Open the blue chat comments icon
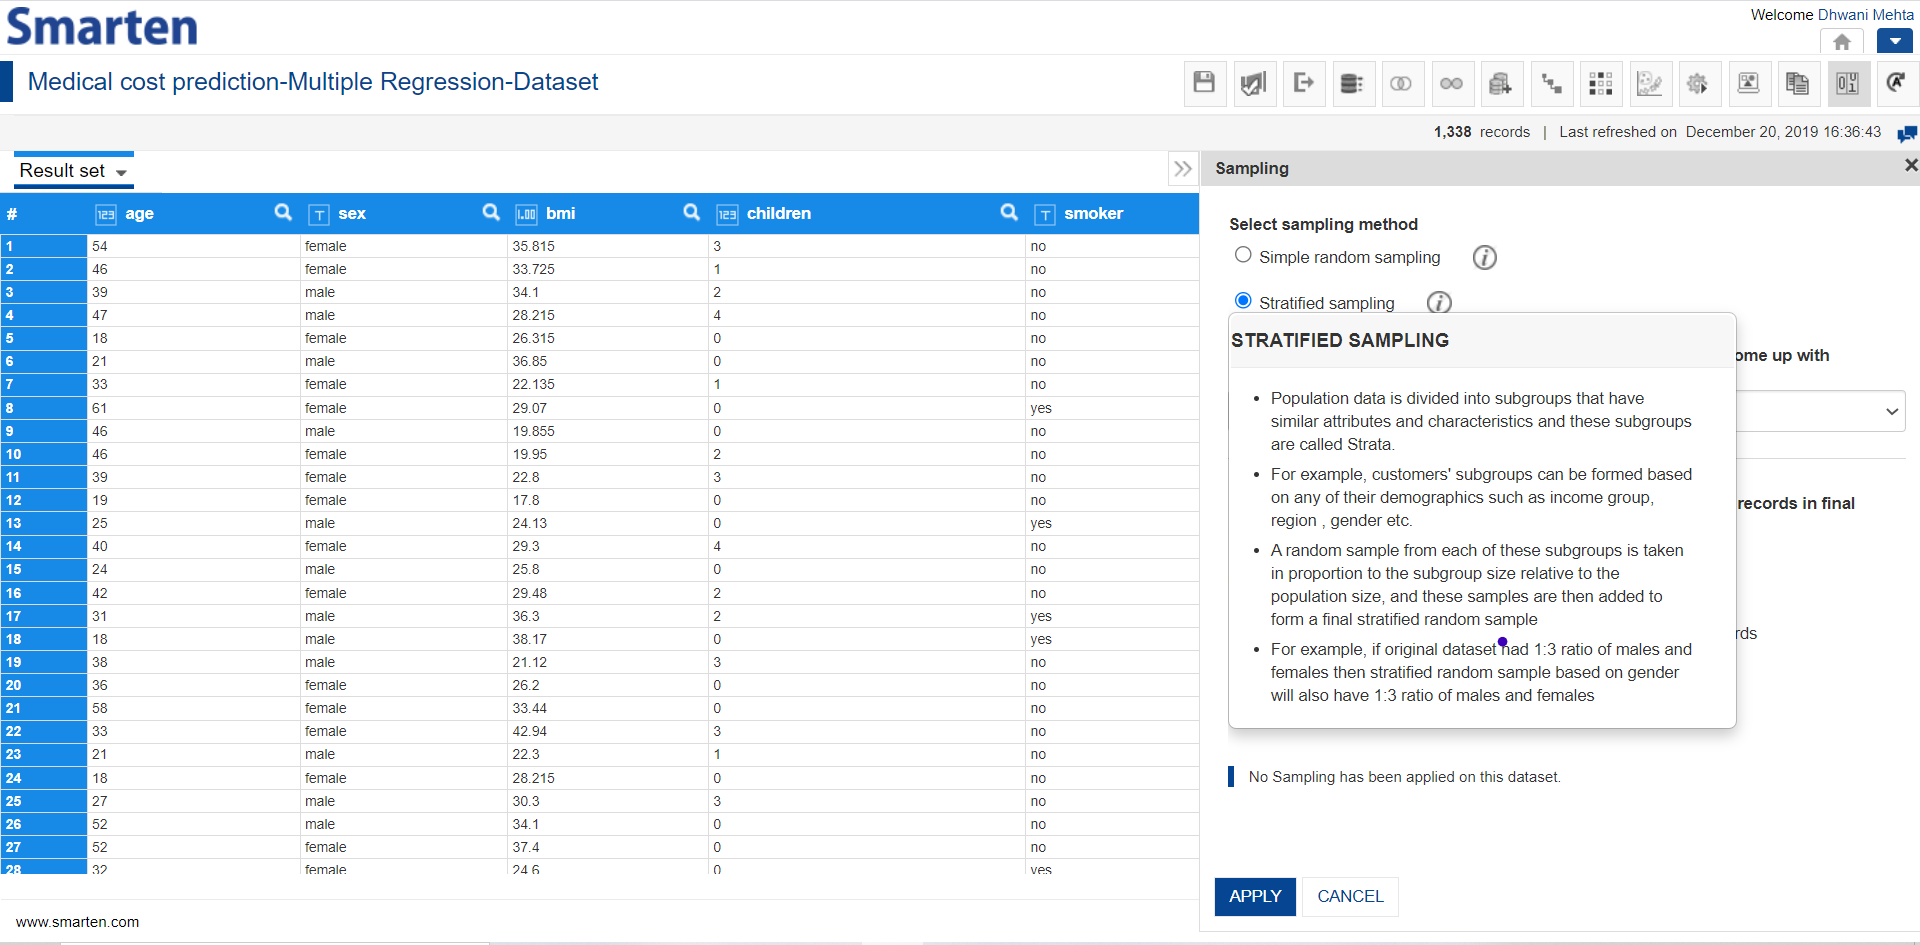 [1907, 133]
